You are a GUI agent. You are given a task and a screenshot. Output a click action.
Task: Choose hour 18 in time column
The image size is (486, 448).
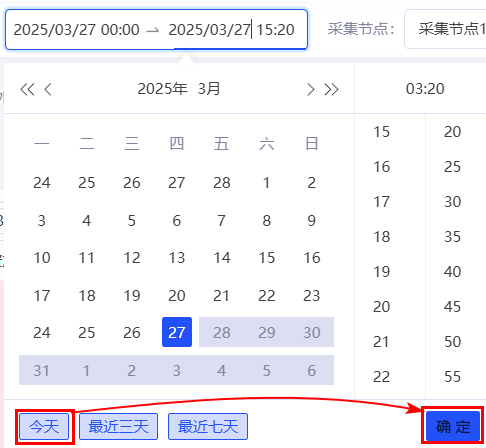[x=382, y=237]
